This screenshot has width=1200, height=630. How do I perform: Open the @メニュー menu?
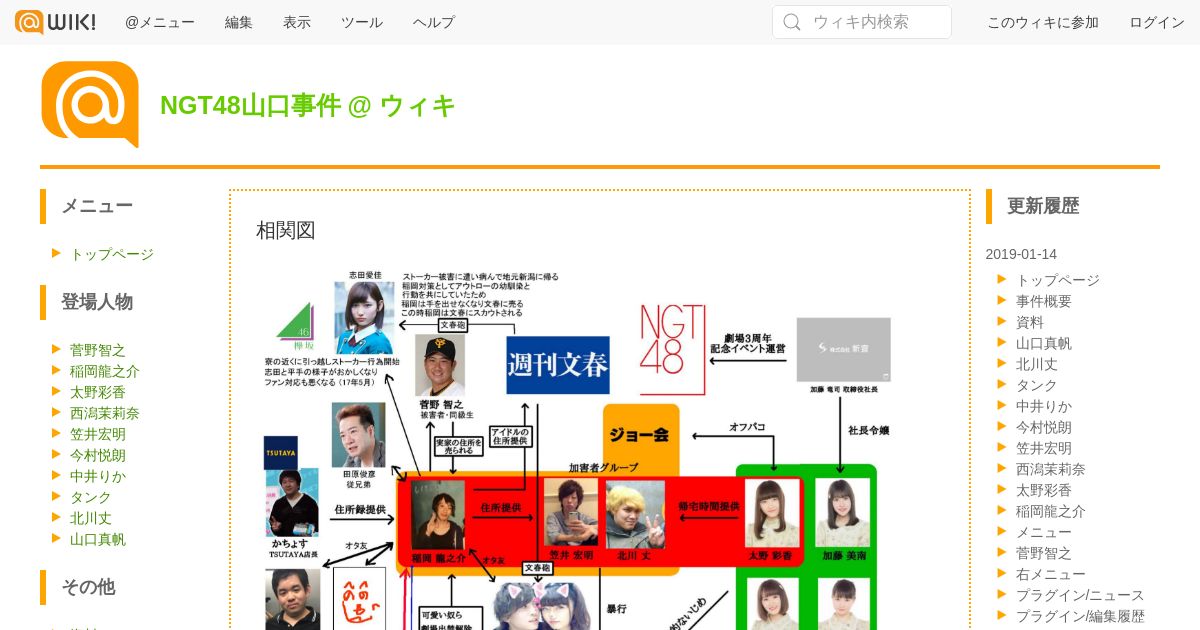[x=160, y=22]
